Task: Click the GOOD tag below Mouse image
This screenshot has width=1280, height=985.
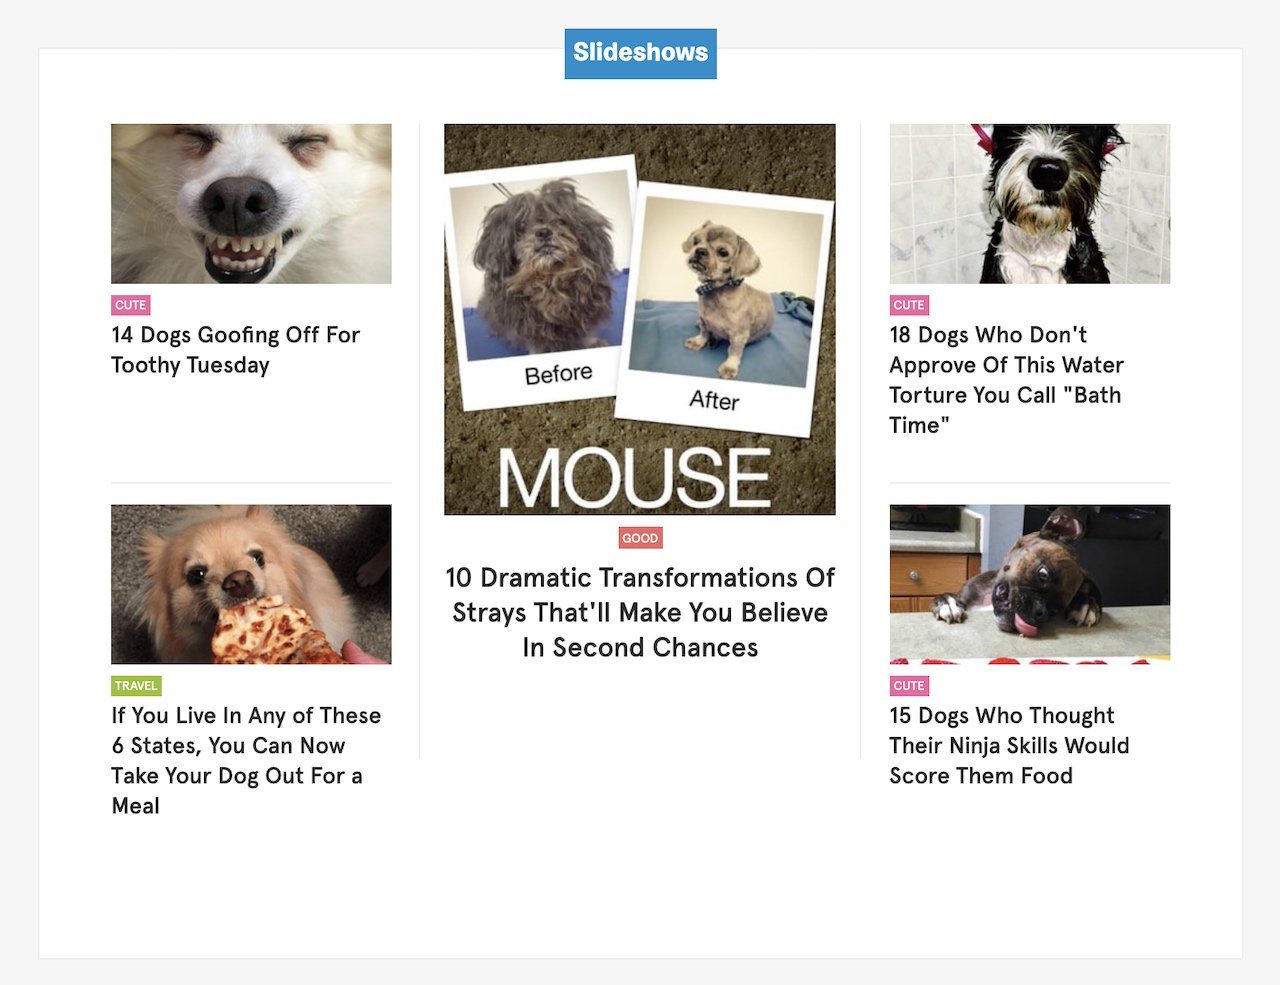Action: pos(640,538)
